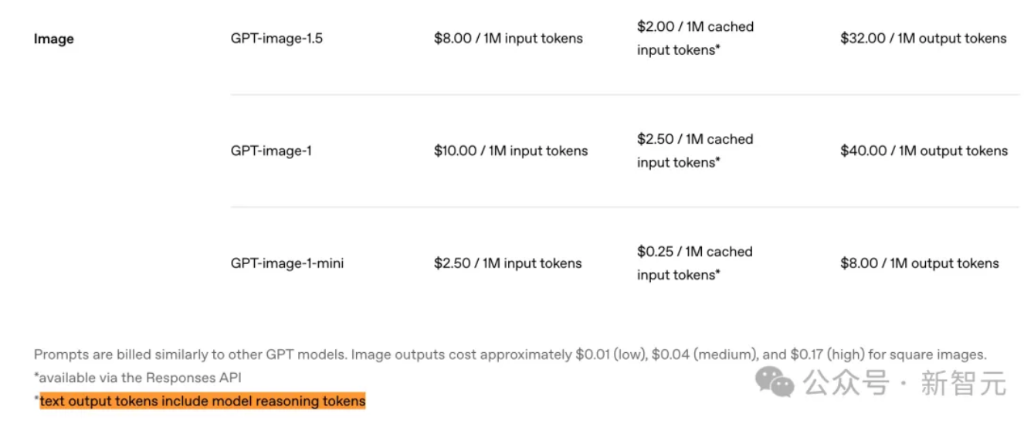Select the $10.00 / 1M input tokens price
The image size is (1024, 427).
(x=510, y=151)
